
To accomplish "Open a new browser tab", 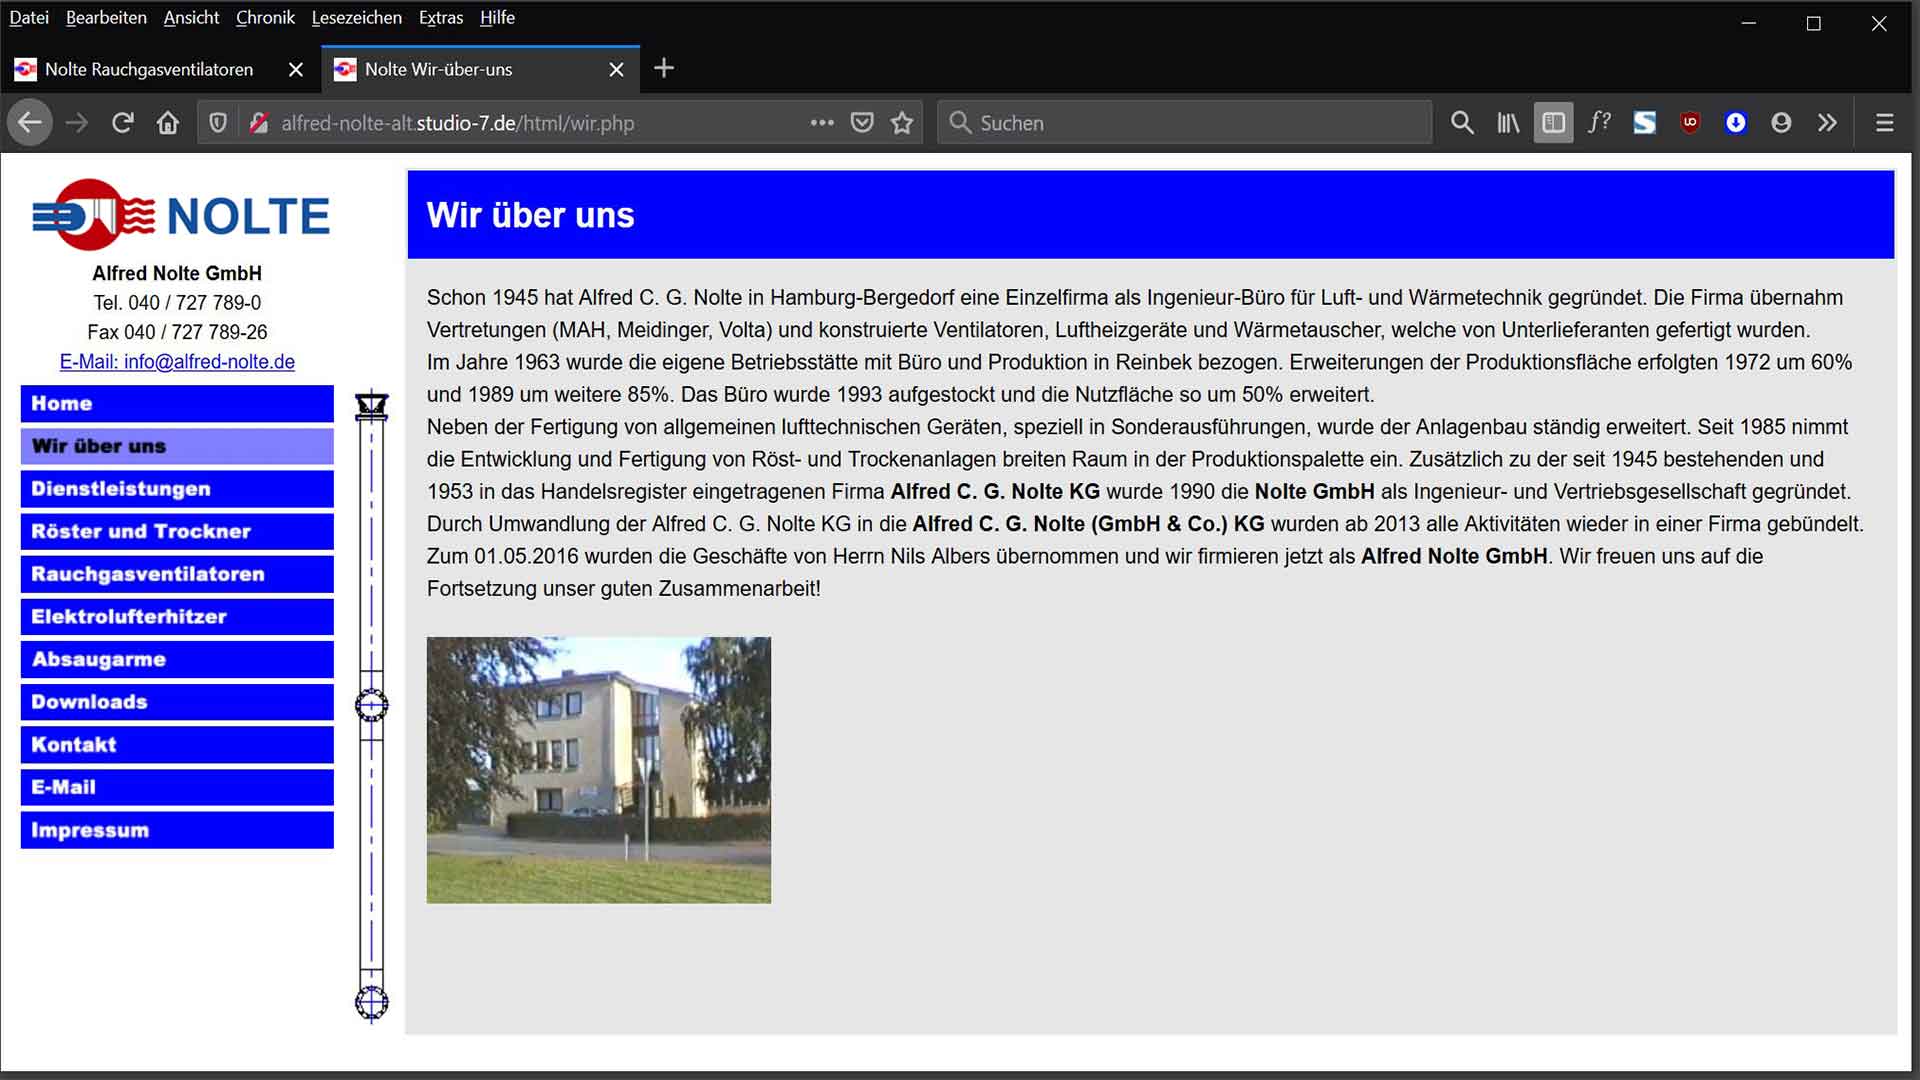I will pos(664,68).
